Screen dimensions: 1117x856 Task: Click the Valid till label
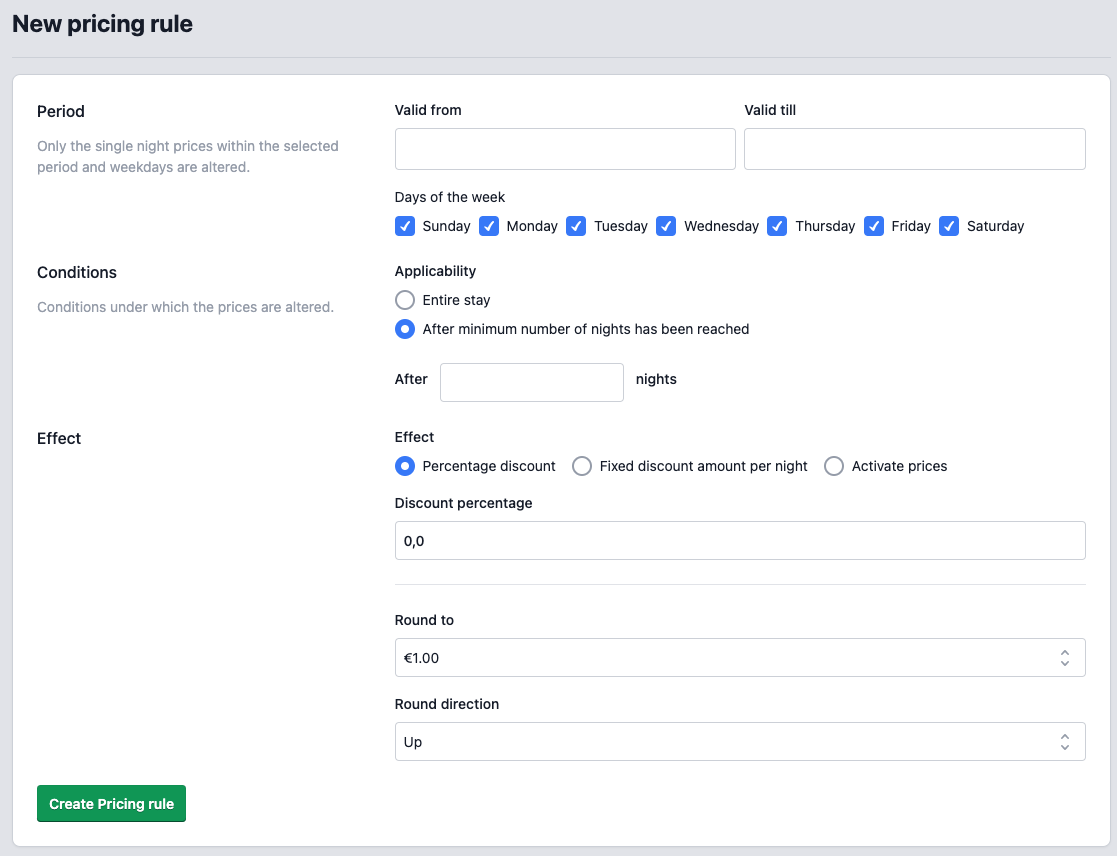click(770, 110)
